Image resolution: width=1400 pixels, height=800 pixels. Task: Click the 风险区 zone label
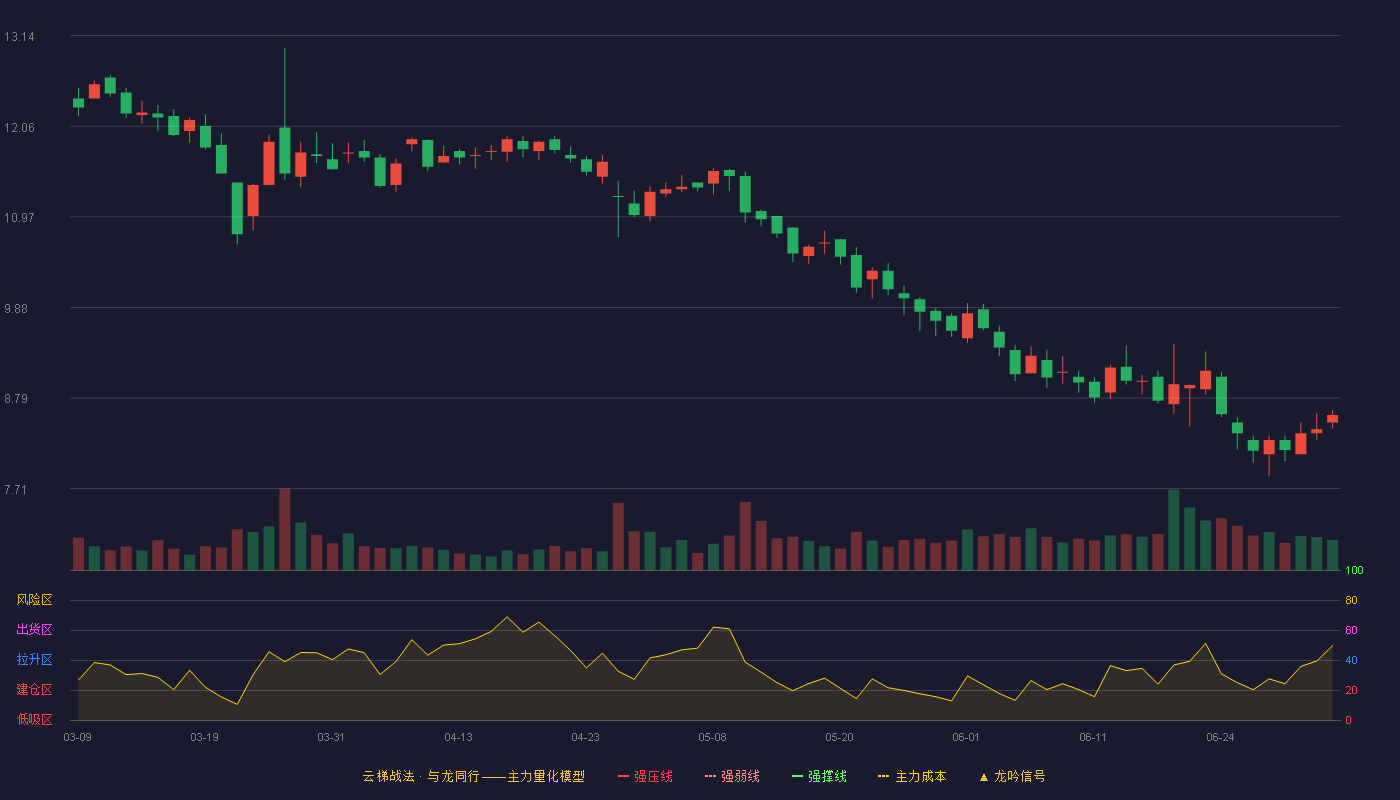tap(34, 600)
